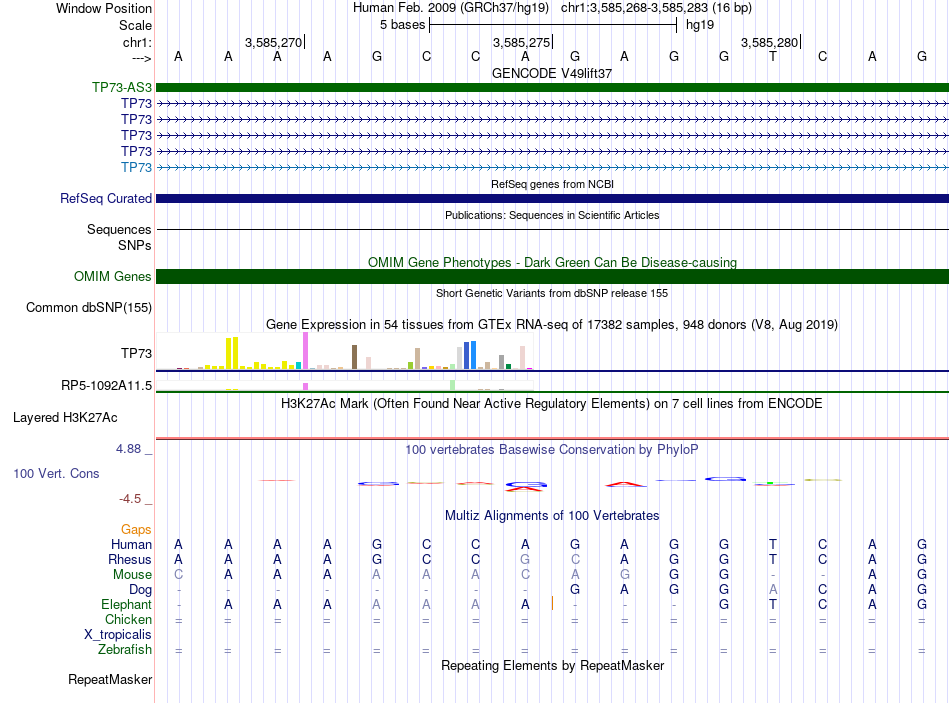This screenshot has height=703, width=950.
Task: Click the orange insertion mark in Elephant row
Action: 552,603
